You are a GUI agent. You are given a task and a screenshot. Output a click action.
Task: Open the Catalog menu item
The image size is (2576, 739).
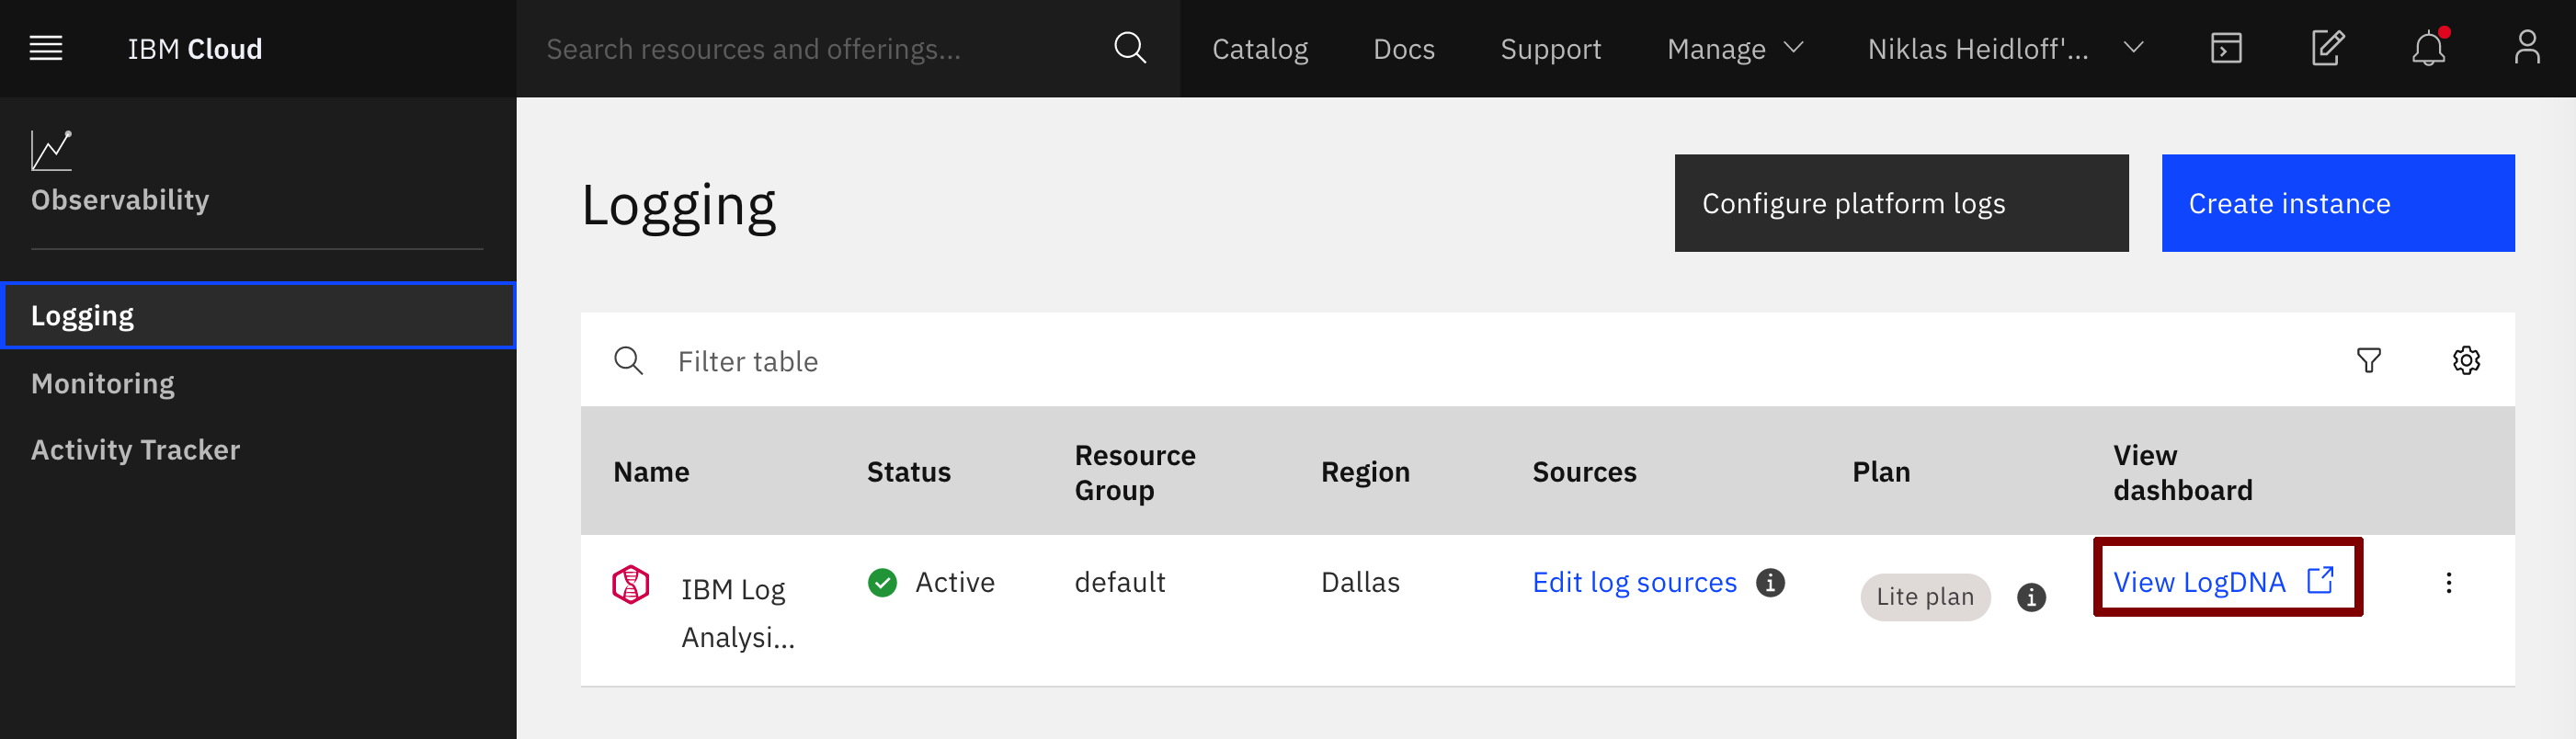1259,48
